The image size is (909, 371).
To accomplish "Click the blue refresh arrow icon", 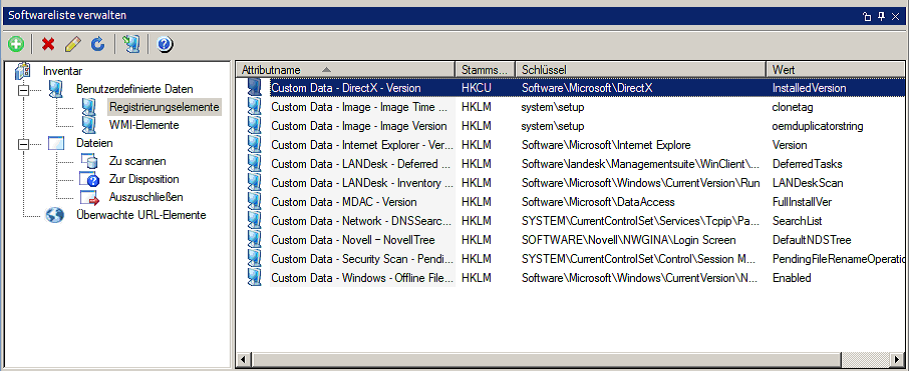I will click(x=98, y=44).
